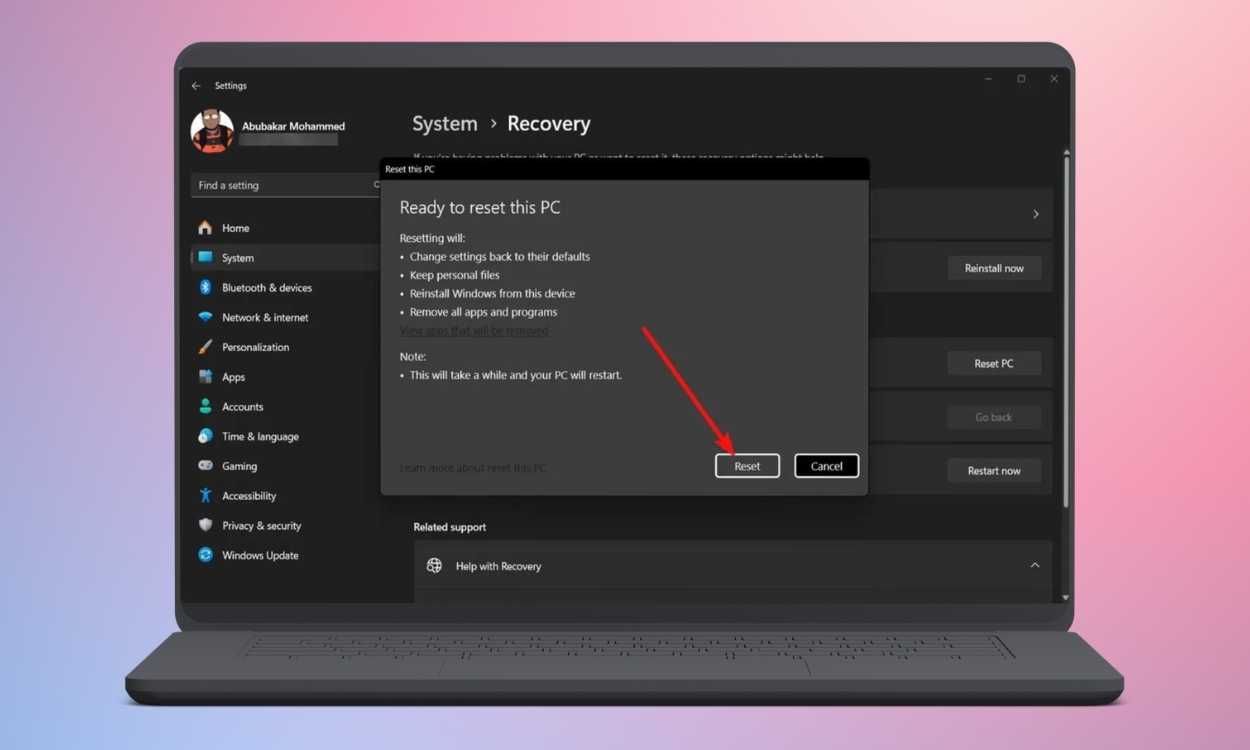
Task: Click the scroll down arrow on Settings scrollbar
Action: (1066, 597)
